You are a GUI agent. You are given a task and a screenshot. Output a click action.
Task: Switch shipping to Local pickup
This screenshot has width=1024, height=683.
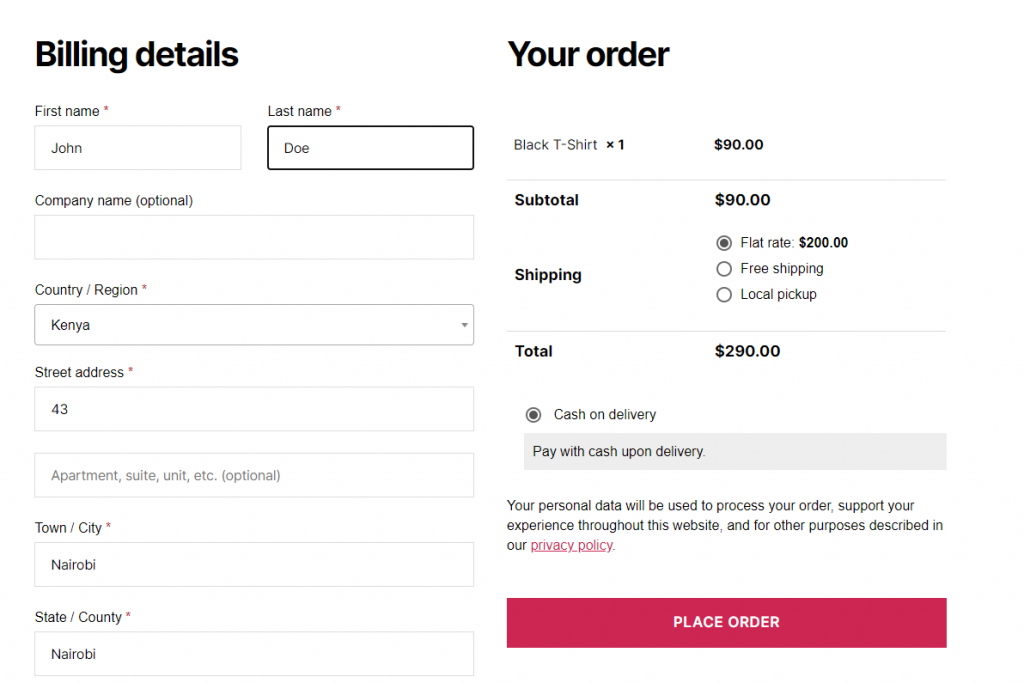(724, 294)
